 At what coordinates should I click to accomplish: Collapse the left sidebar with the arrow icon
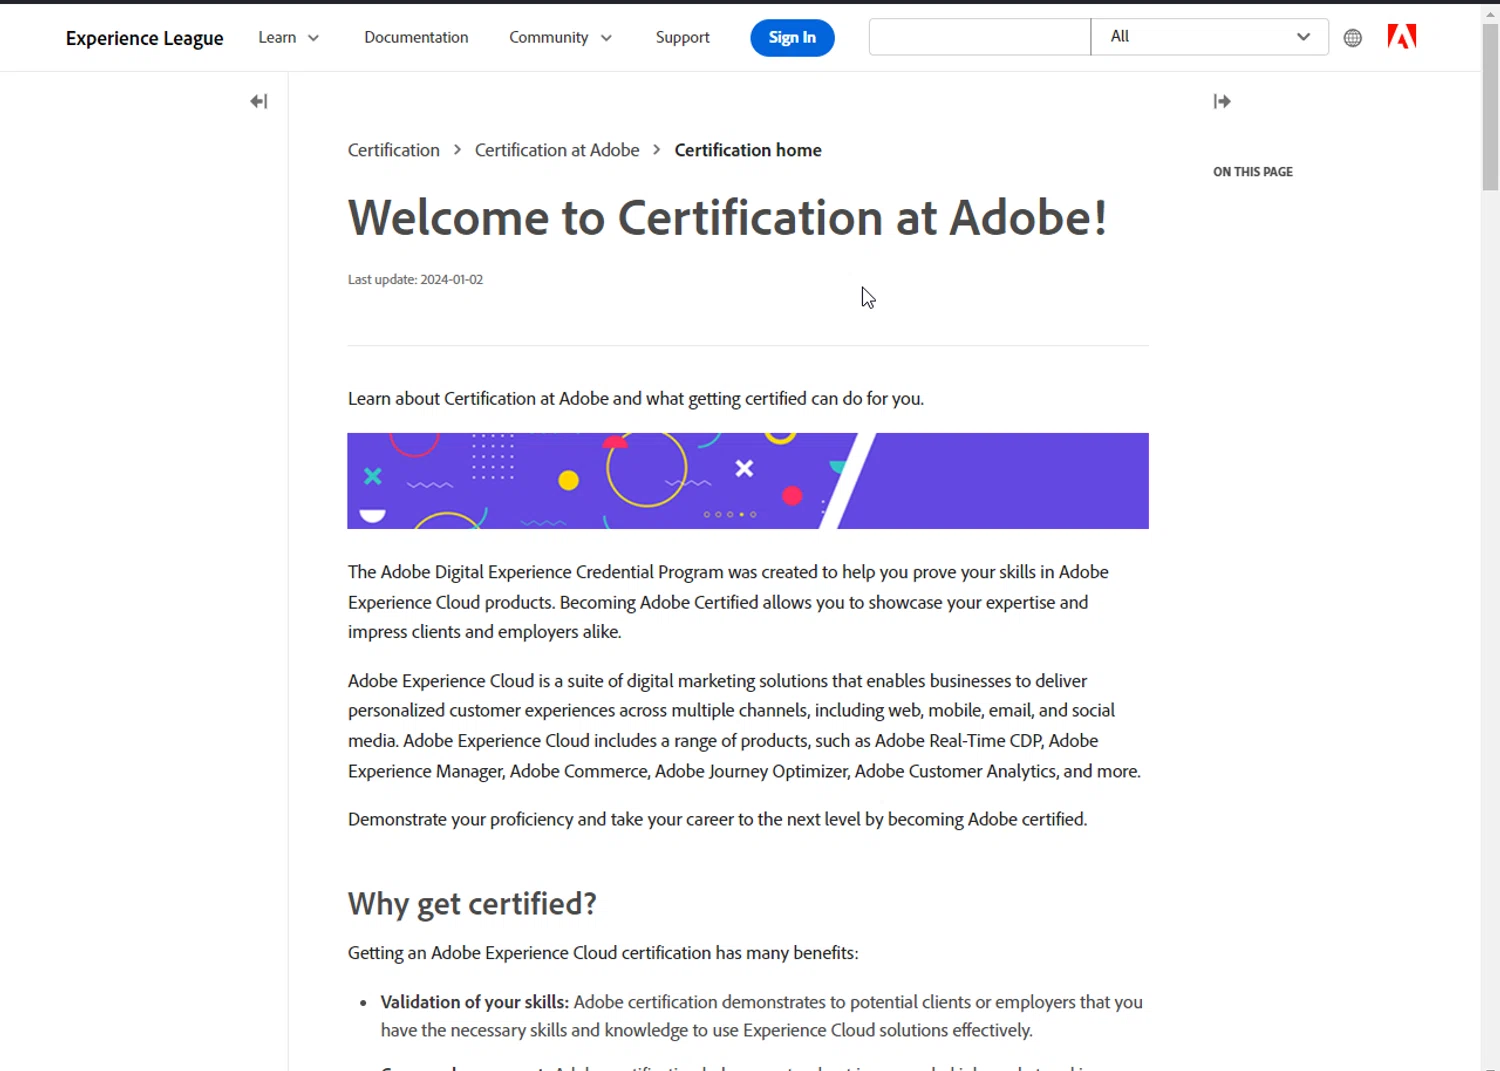pos(259,101)
